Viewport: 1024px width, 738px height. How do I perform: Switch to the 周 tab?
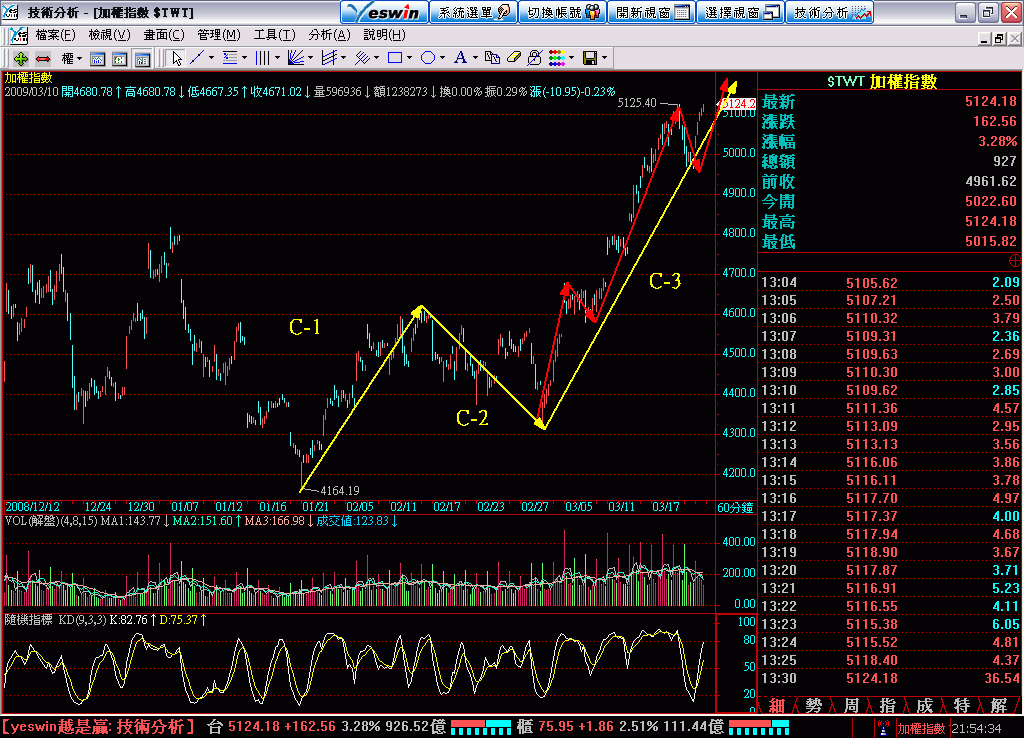pos(851,705)
